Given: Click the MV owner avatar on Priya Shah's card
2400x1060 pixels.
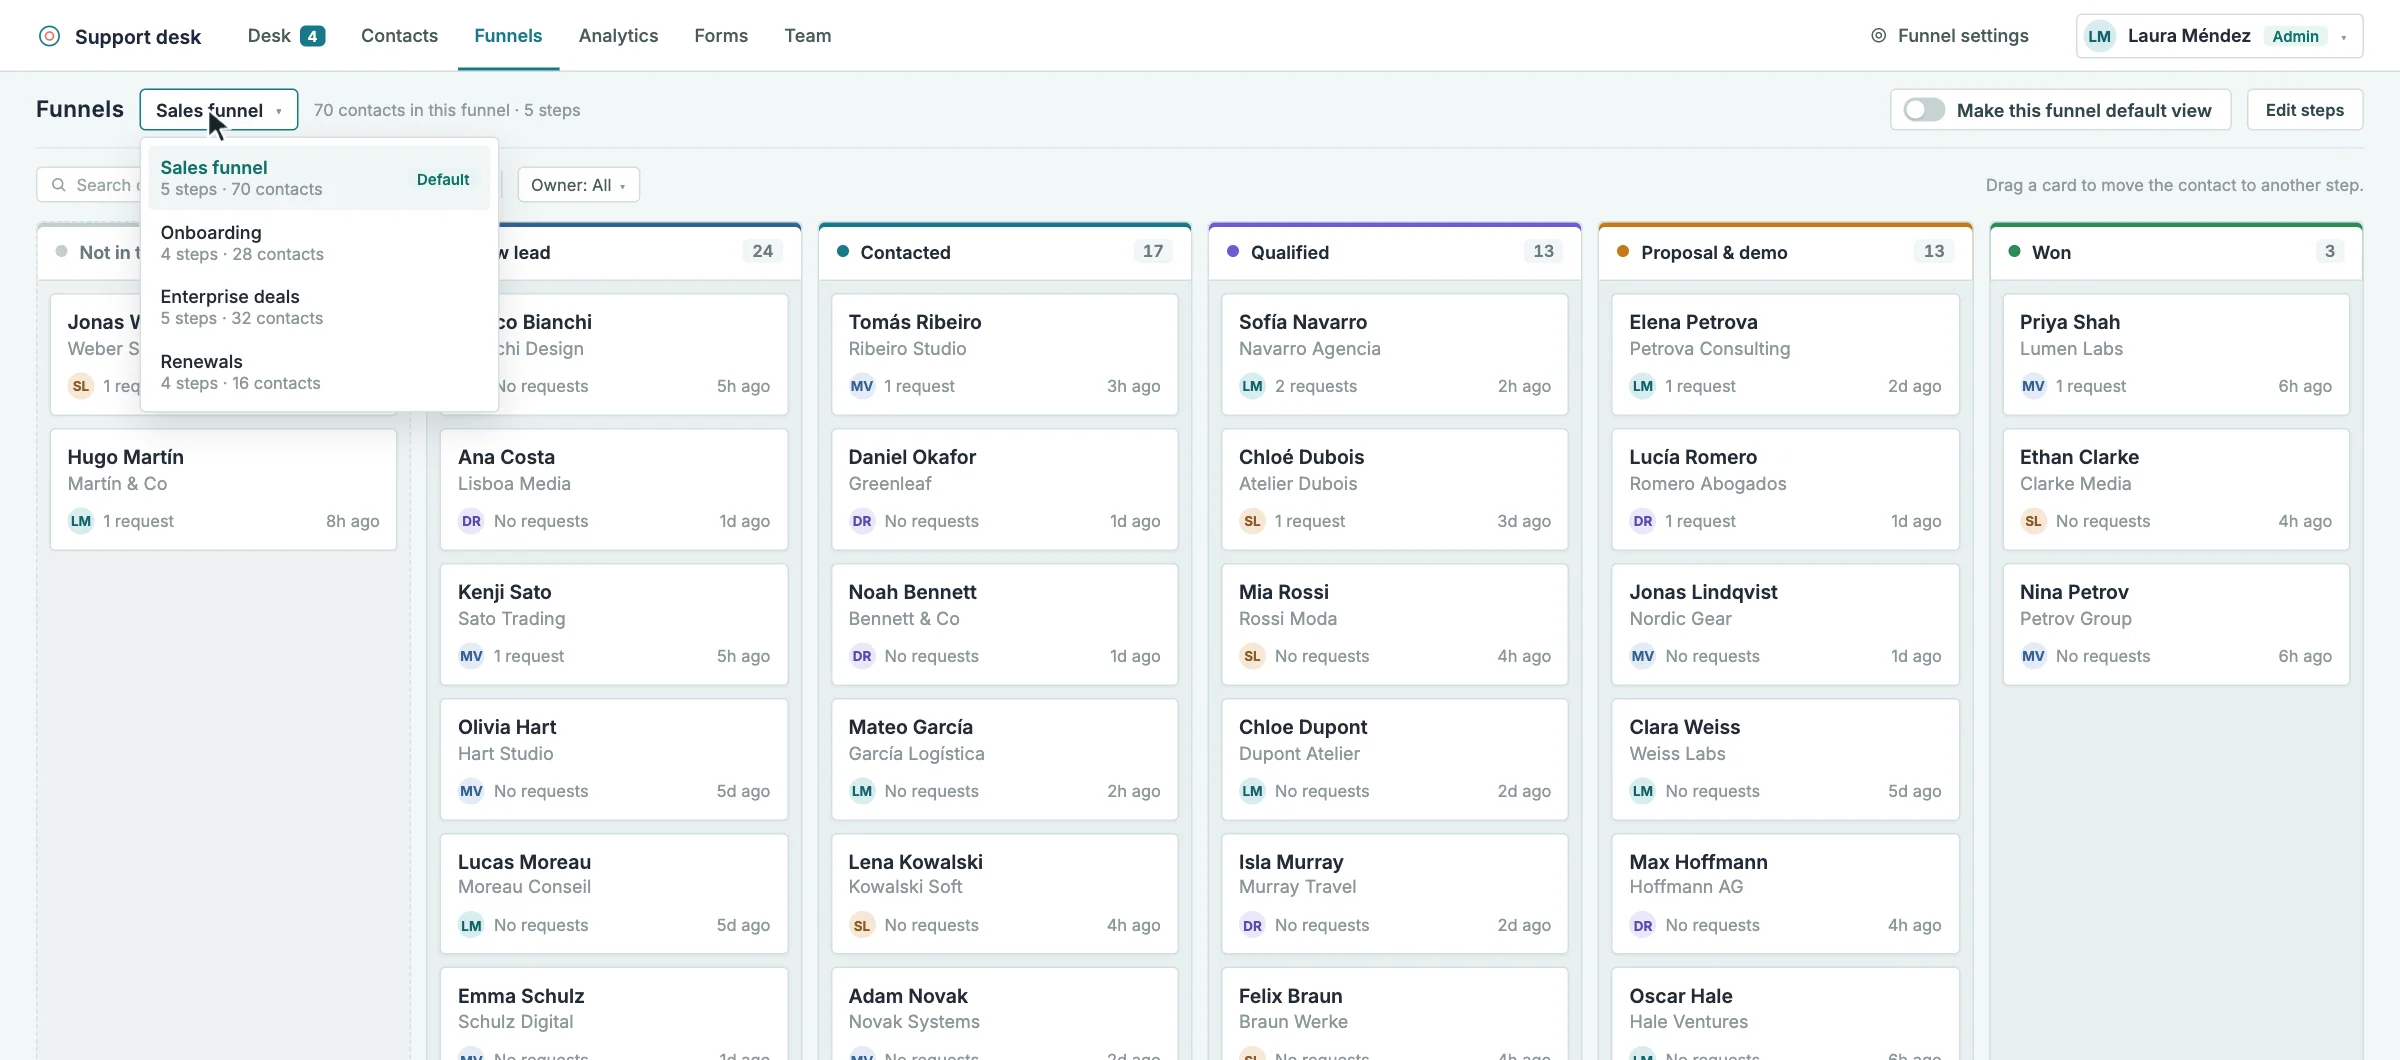Looking at the screenshot, I should pos(2033,386).
